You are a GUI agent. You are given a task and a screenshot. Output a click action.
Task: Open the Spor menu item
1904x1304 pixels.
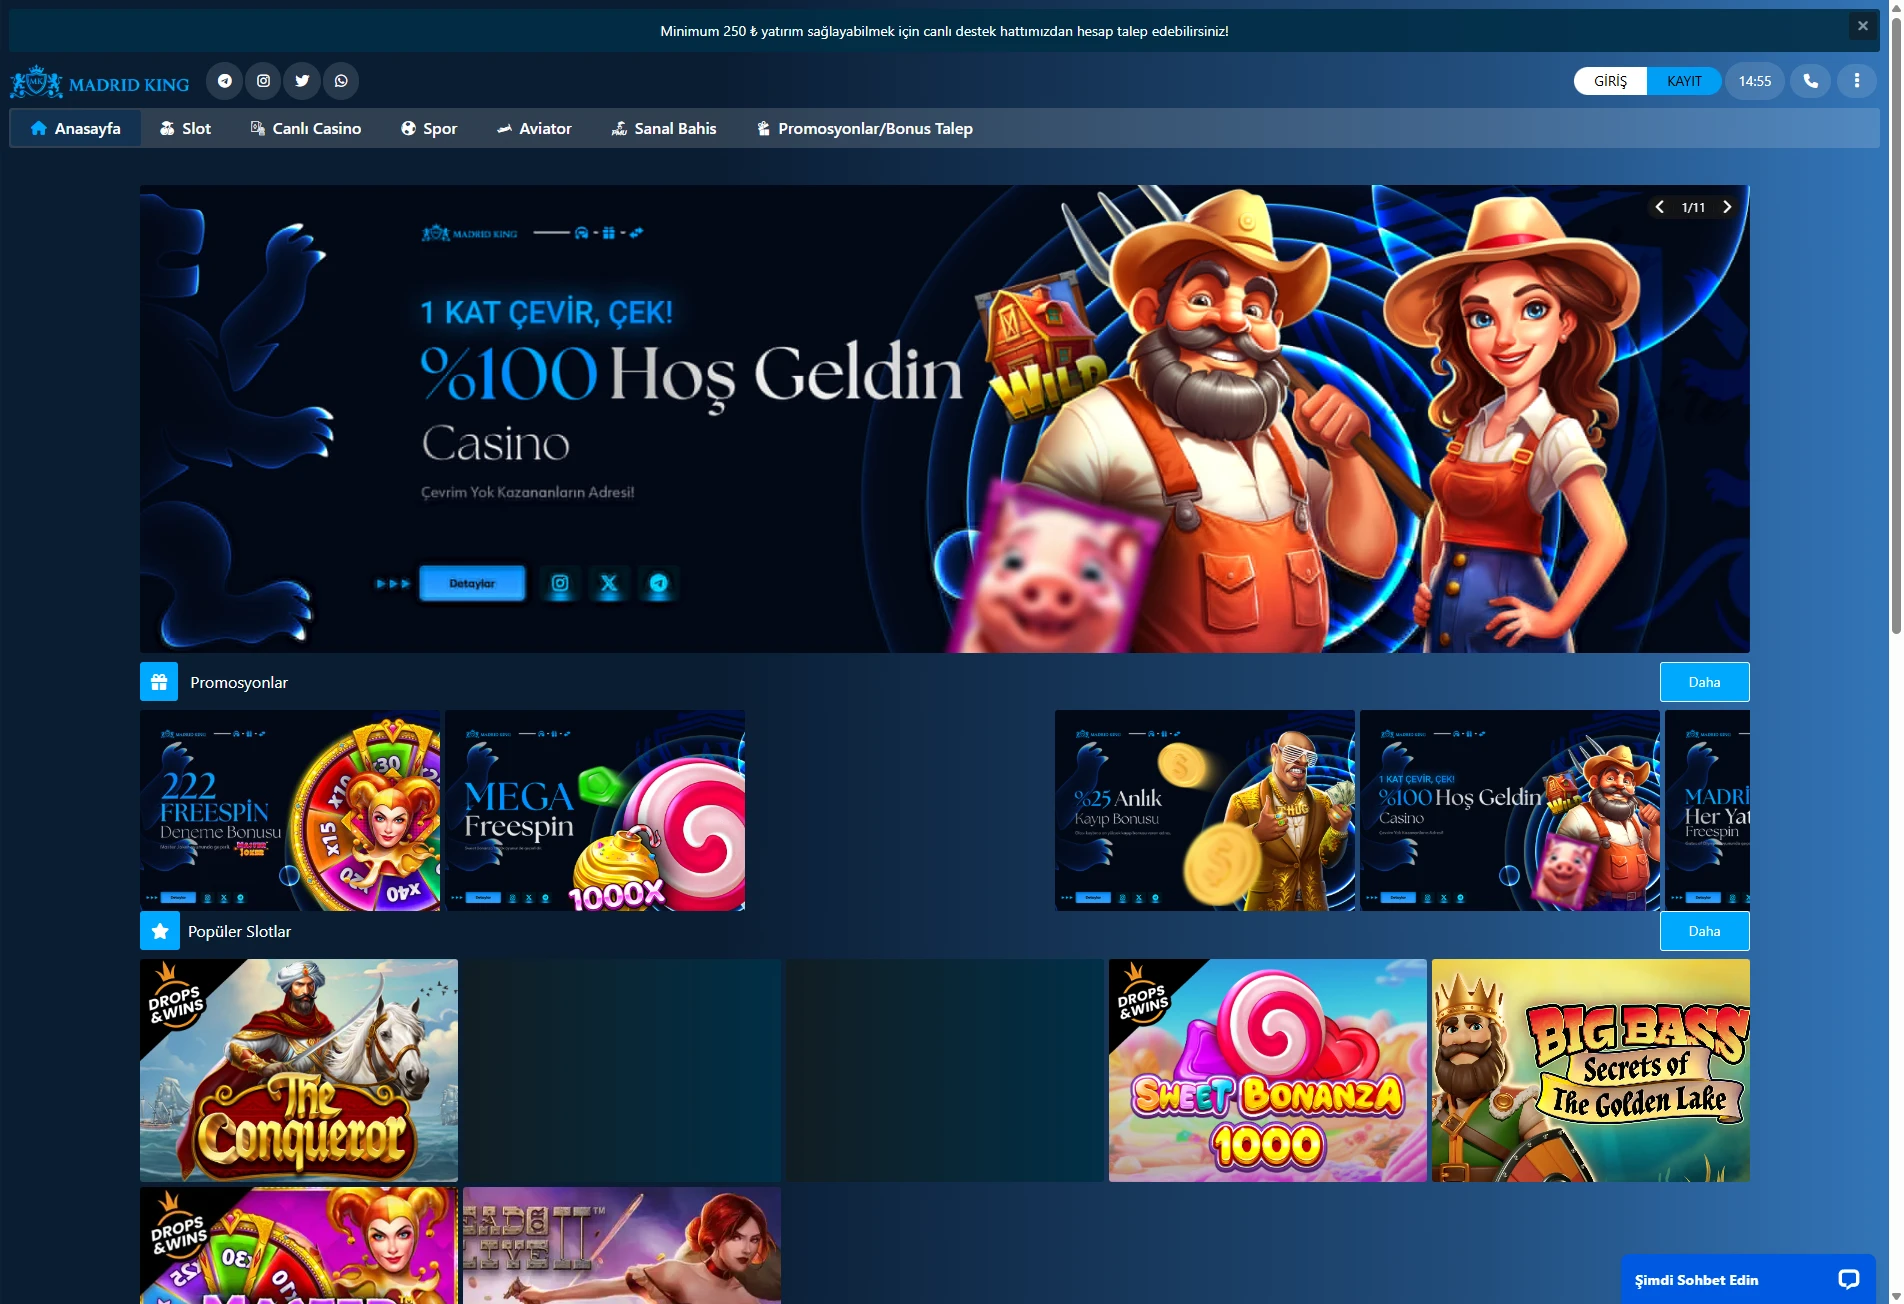click(429, 128)
